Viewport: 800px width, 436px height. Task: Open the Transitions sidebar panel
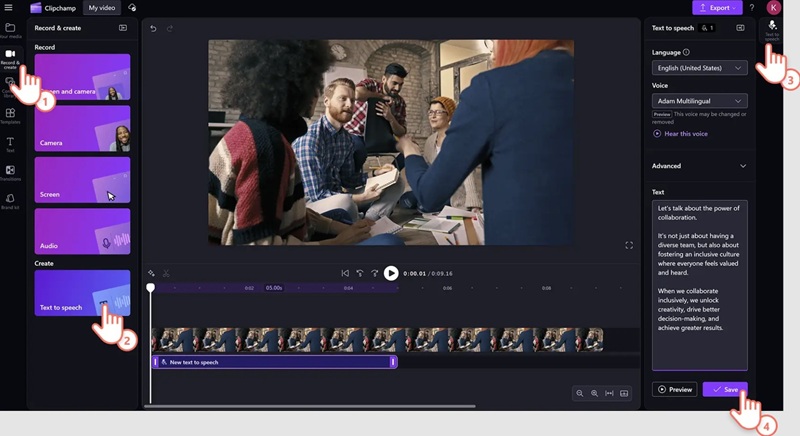pyautogui.click(x=10, y=173)
